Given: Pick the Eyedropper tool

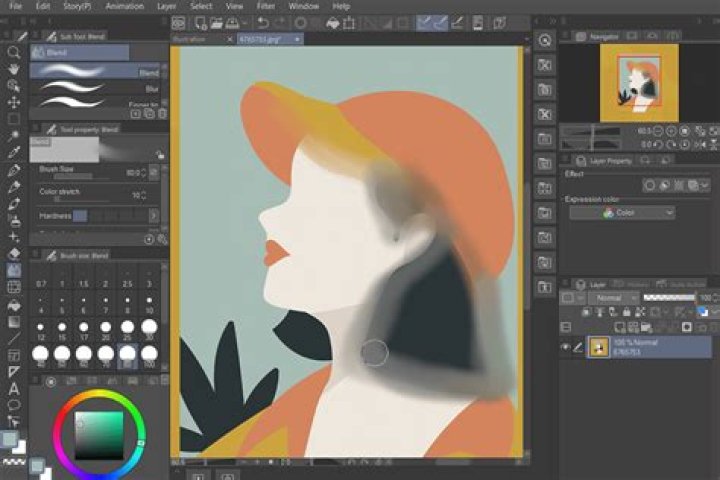Looking at the screenshot, I should pos(14,153).
